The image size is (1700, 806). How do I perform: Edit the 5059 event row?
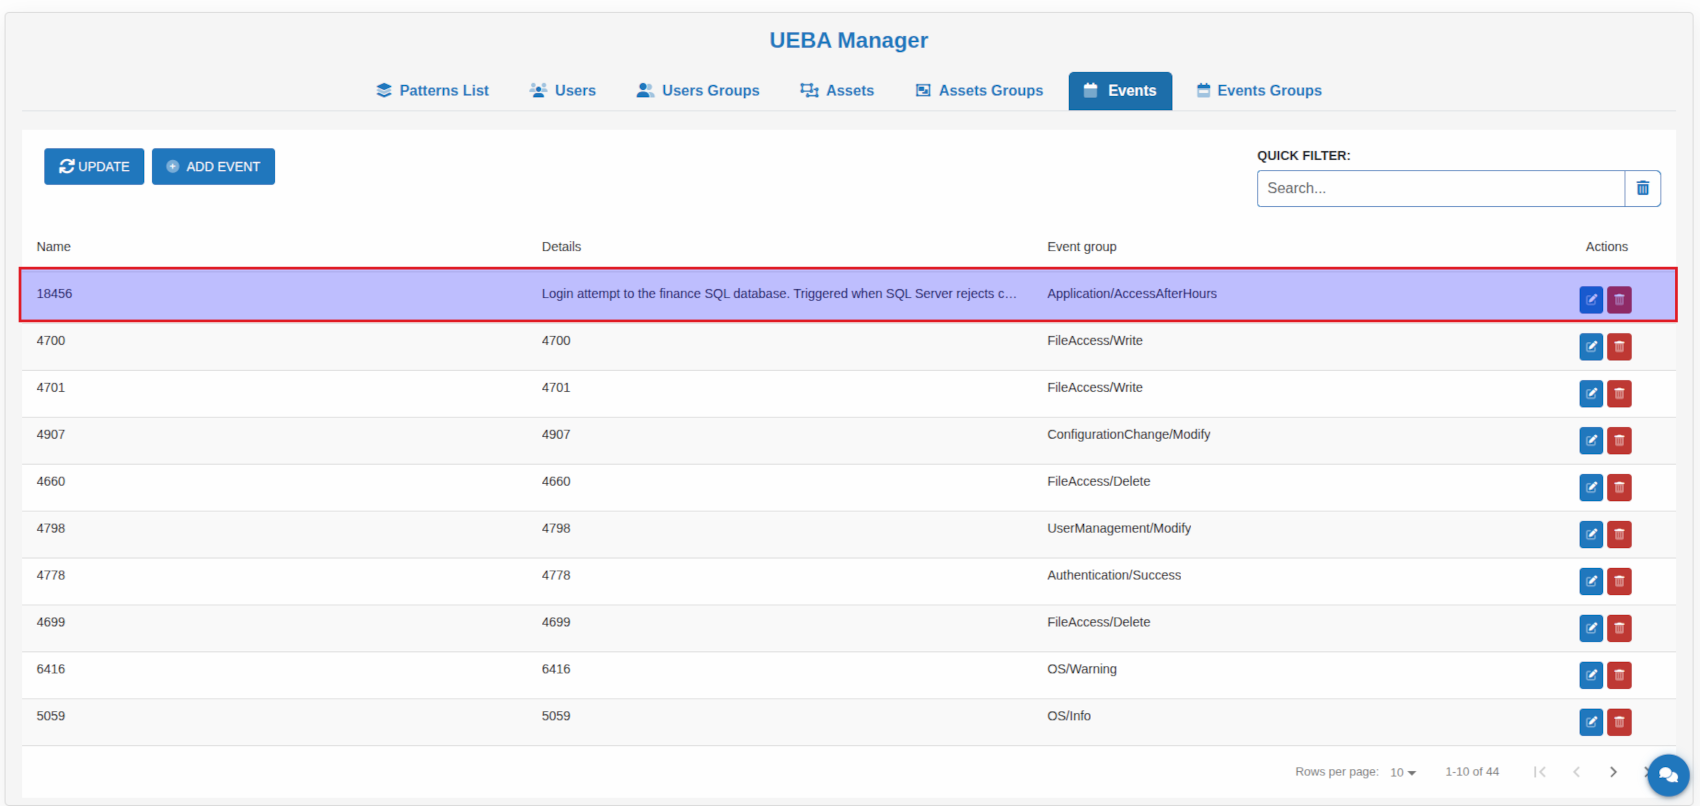(x=1590, y=722)
